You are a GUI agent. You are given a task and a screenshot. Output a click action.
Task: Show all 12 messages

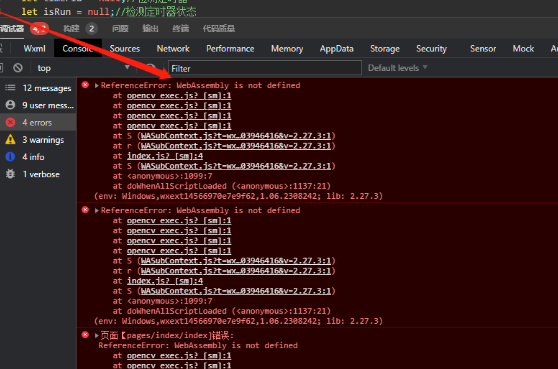pyautogui.click(x=38, y=88)
